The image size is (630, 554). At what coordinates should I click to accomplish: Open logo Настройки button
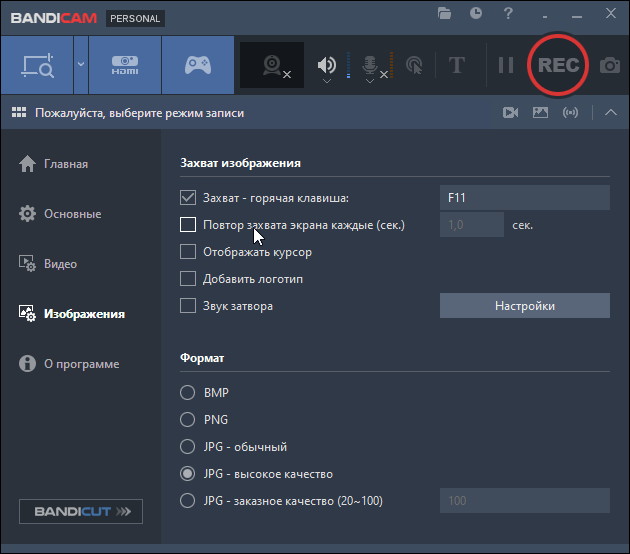click(x=525, y=306)
